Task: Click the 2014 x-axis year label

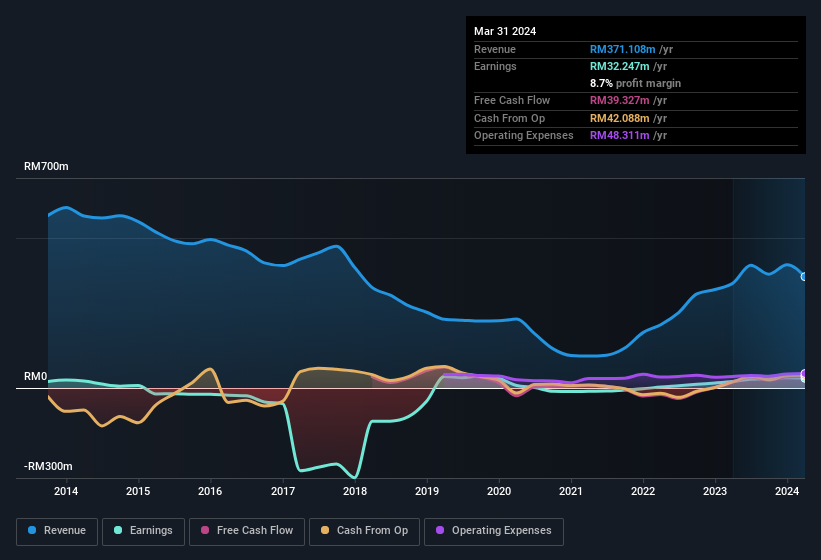Action: click(x=66, y=491)
